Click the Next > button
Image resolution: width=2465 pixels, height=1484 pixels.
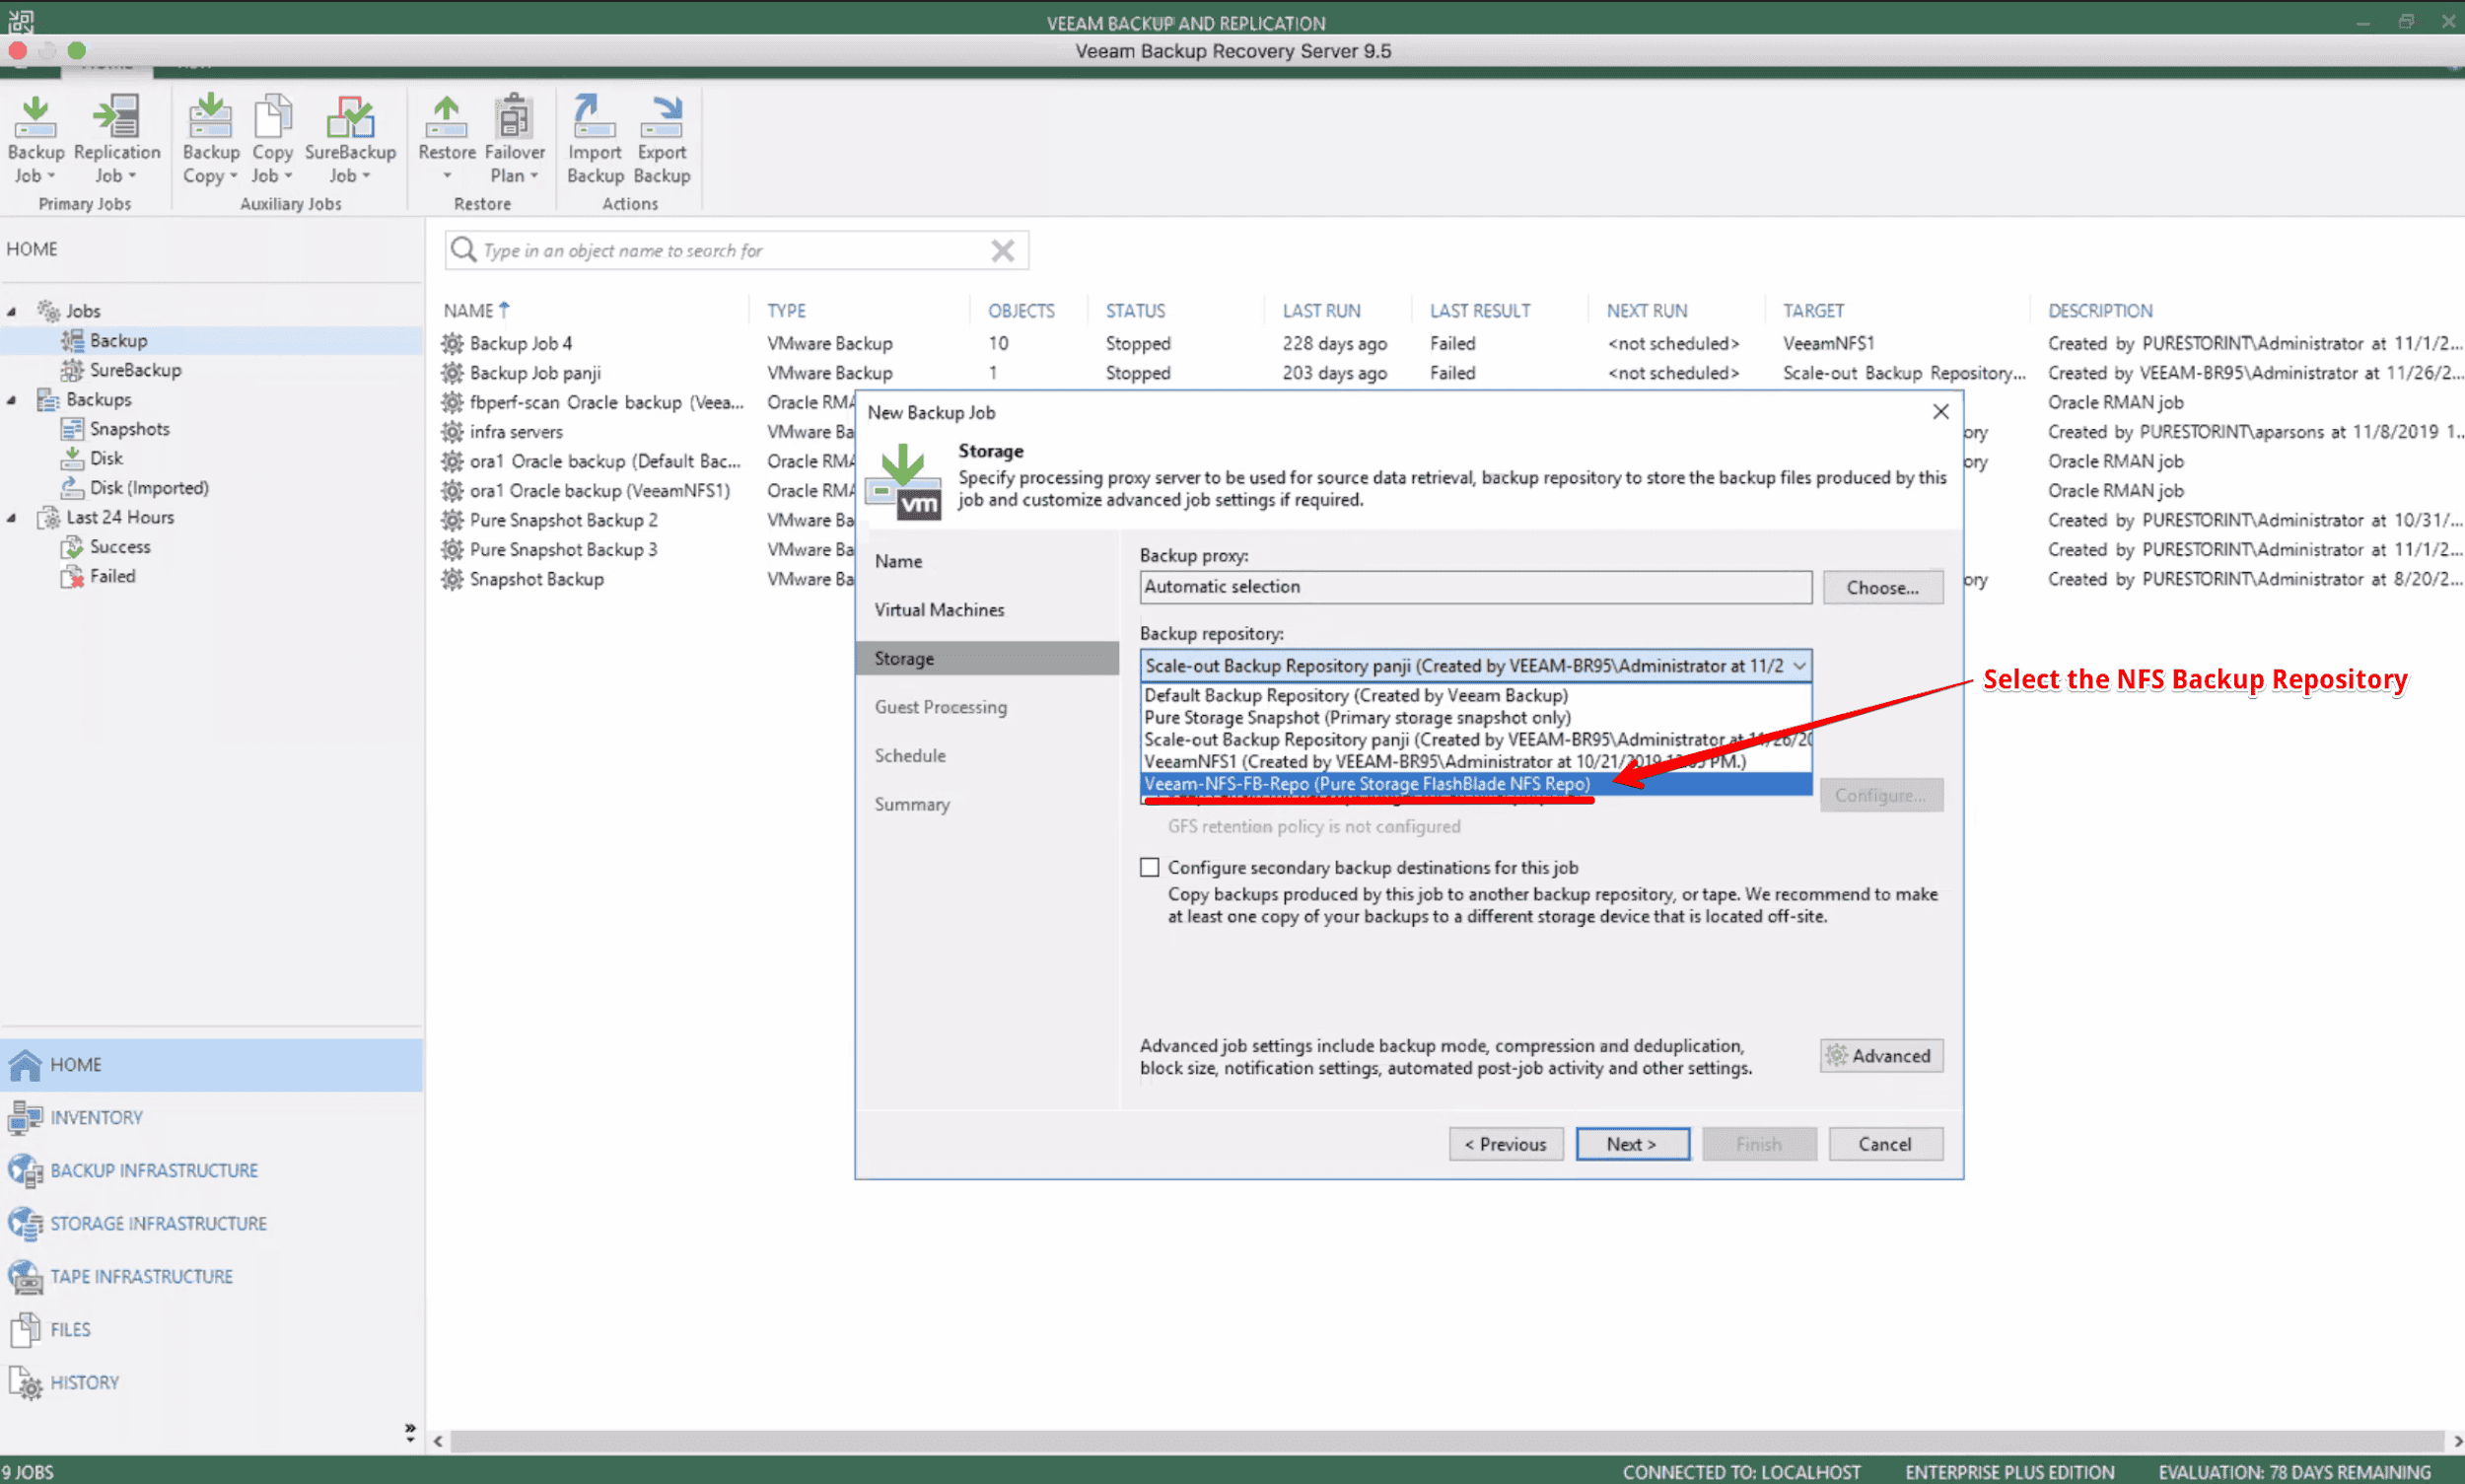(1632, 1144)
